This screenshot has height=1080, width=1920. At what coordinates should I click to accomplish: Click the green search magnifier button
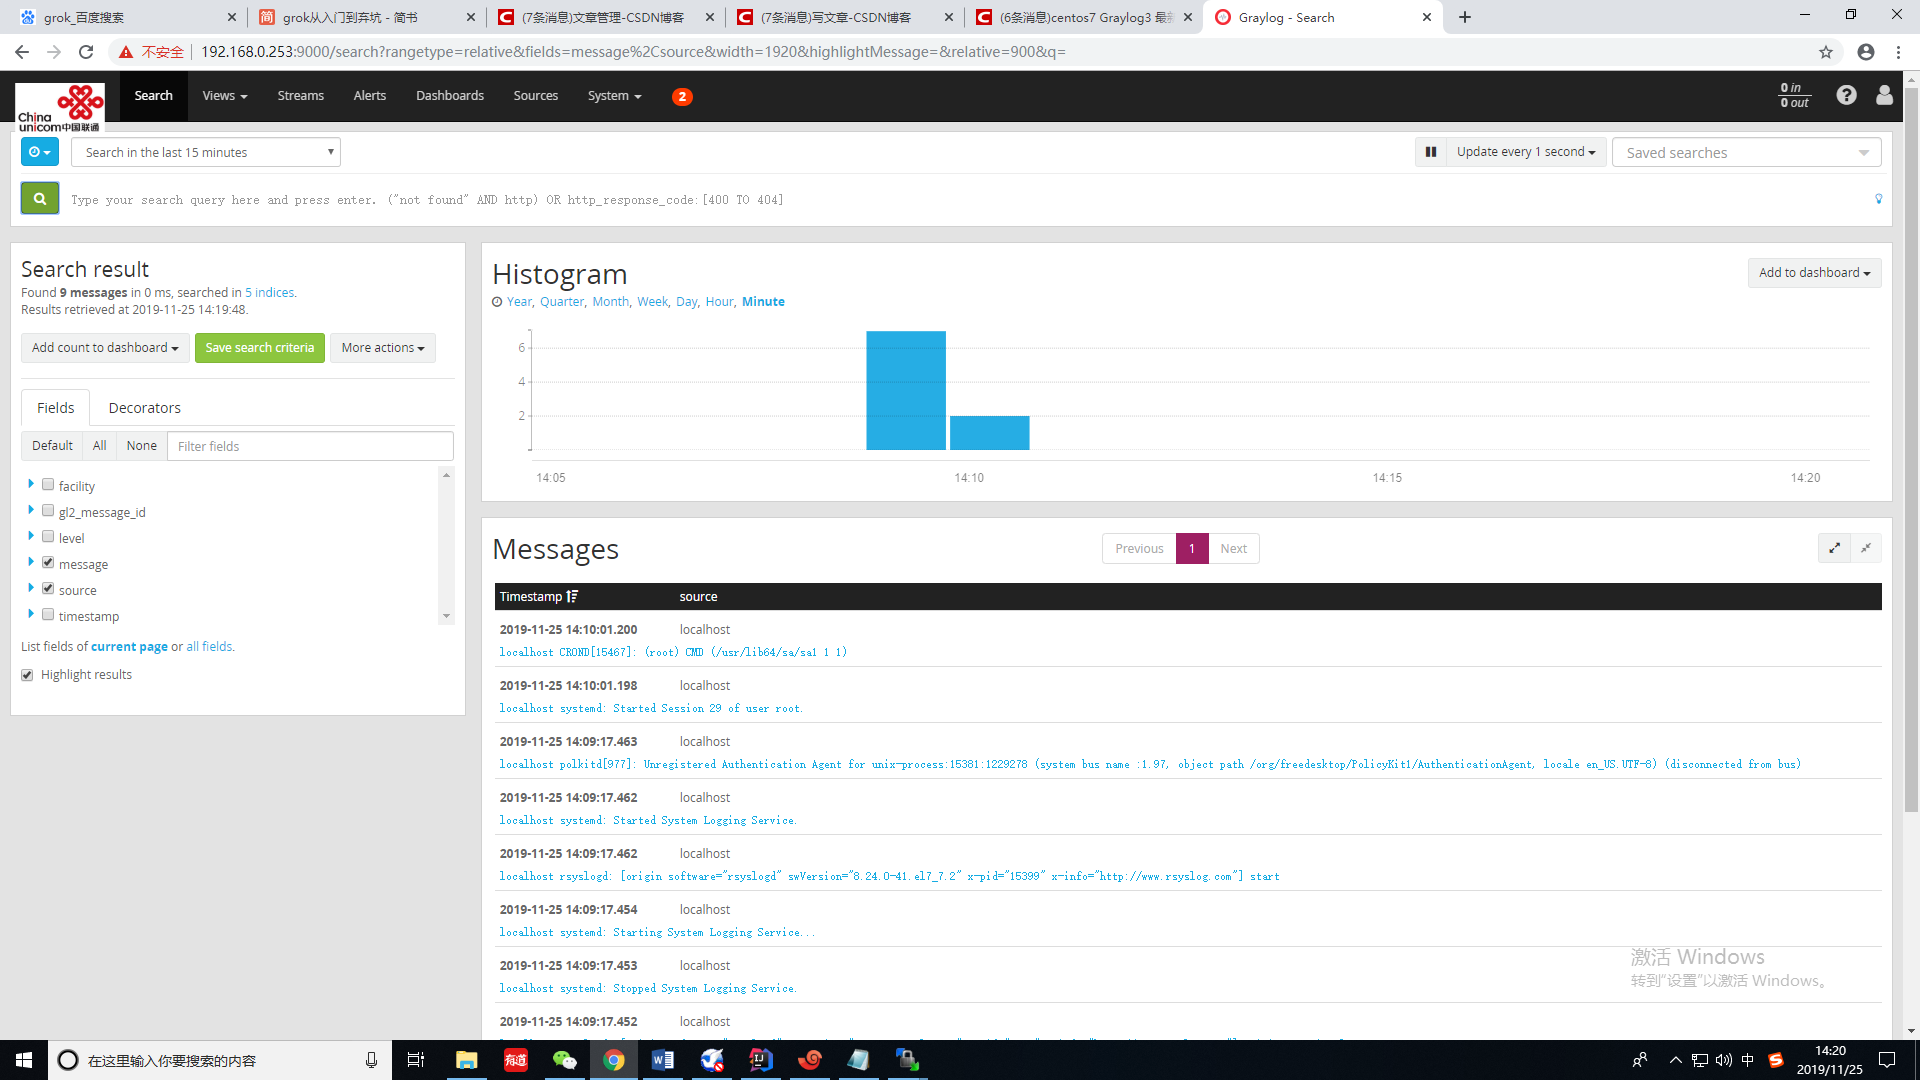[x=39, y=198]
